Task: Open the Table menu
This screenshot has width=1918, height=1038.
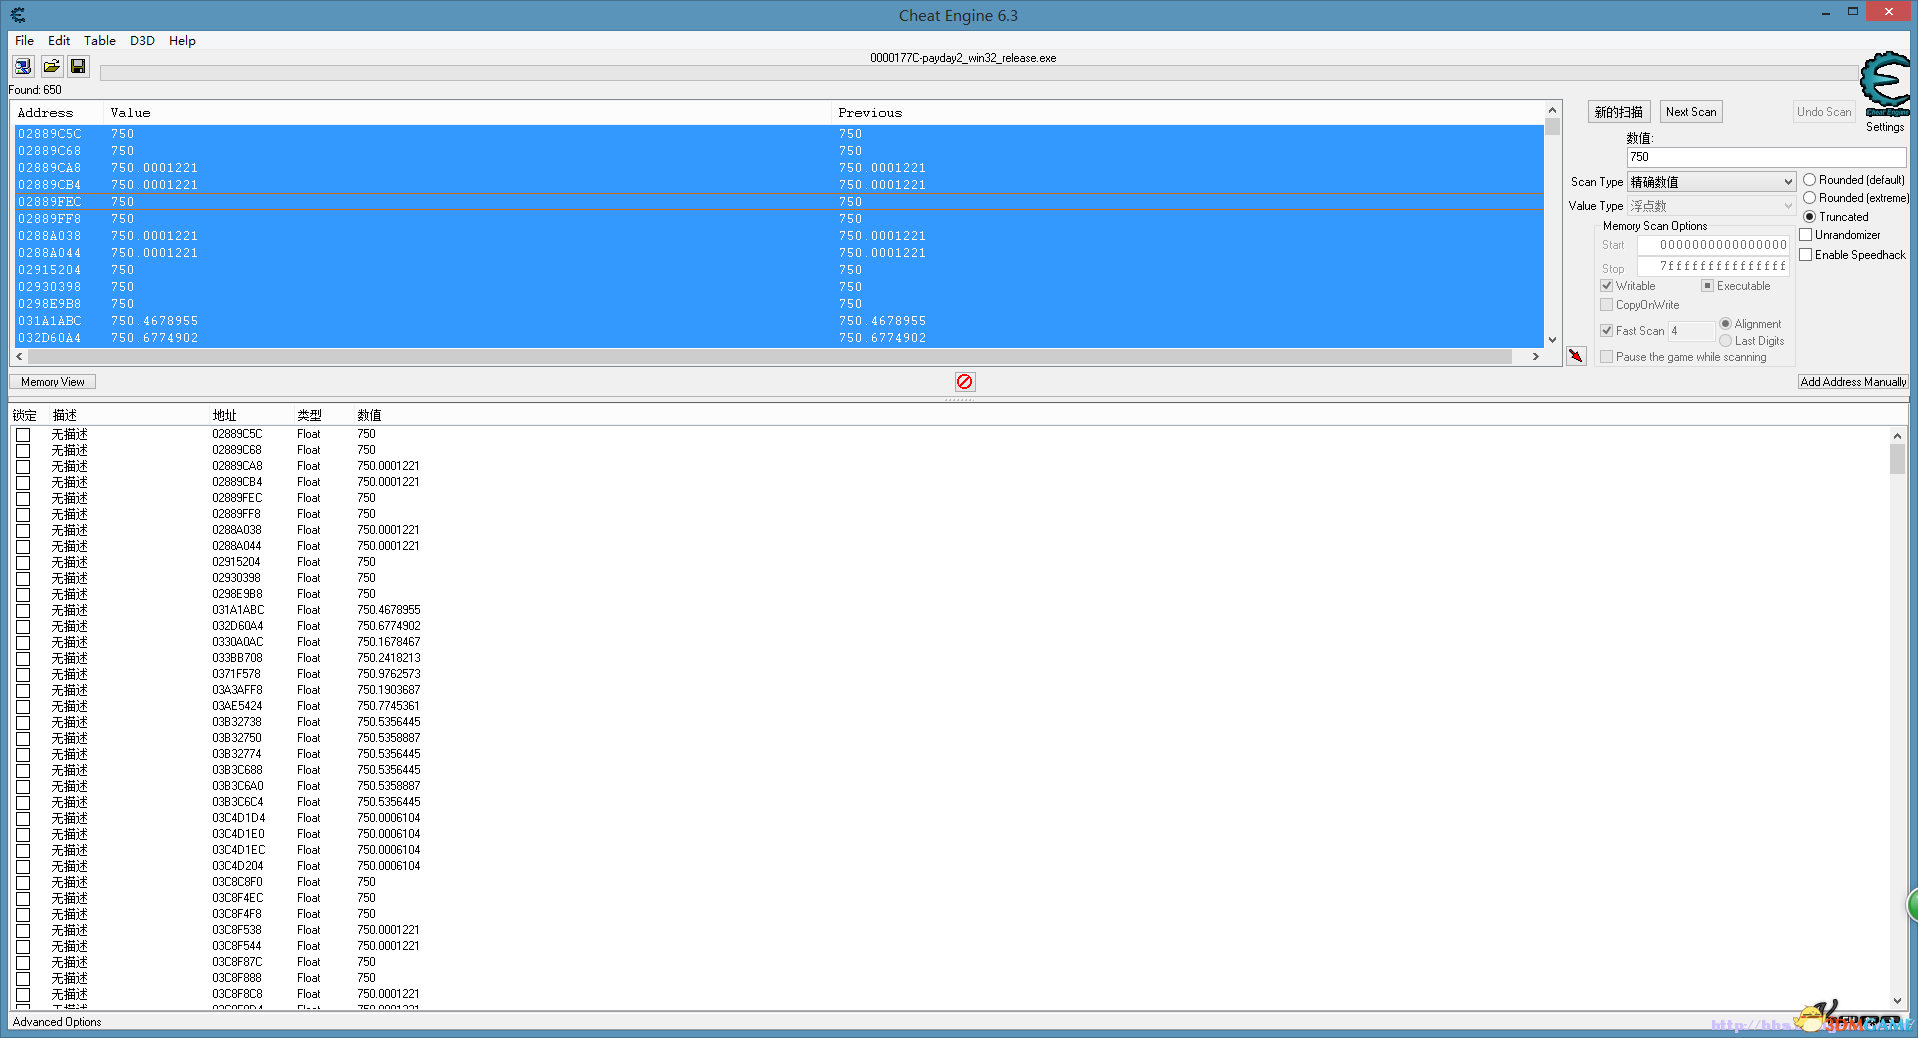Action: [100, 41]
